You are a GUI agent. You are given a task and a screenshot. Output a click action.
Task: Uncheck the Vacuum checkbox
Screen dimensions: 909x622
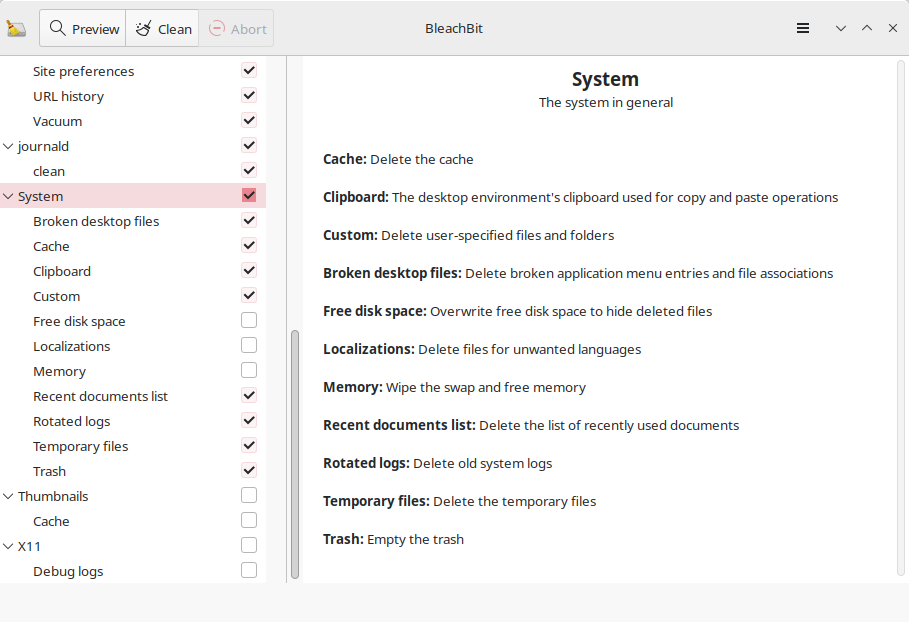249,121
